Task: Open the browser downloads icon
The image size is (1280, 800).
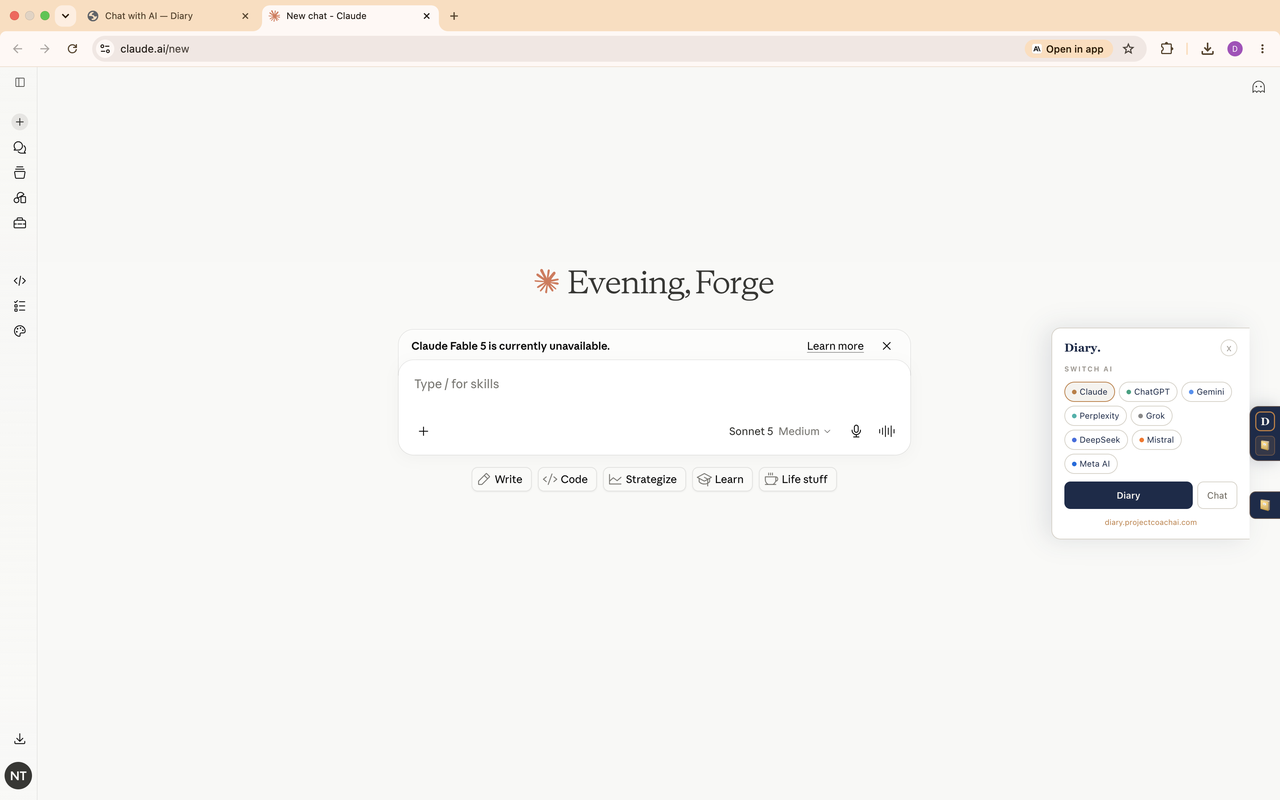Action: pos(1207,48)
